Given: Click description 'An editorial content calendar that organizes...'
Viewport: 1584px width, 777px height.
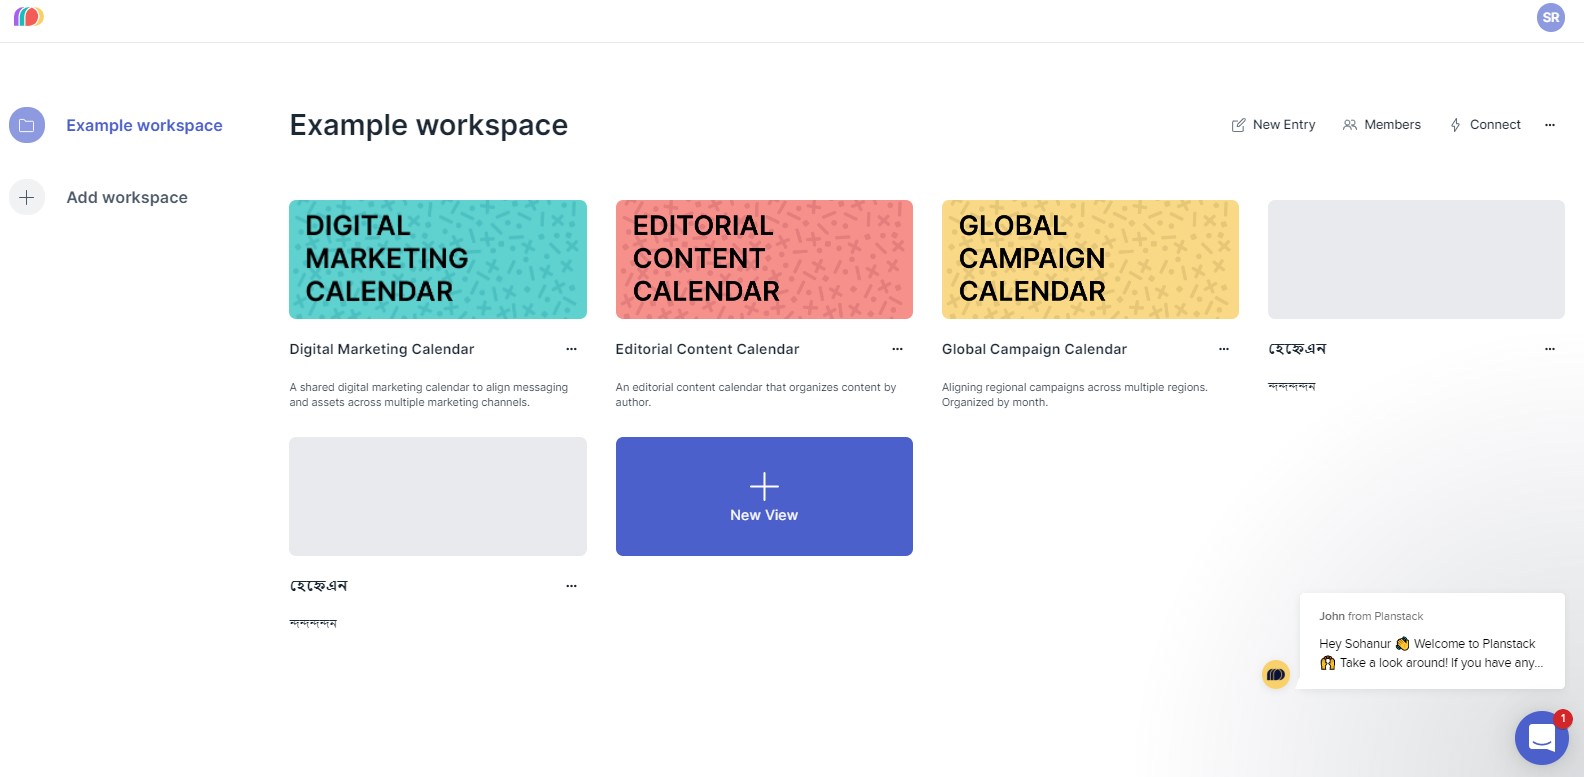Looking at the screenshot, I should pyautogui.click(x=756, y=395).
